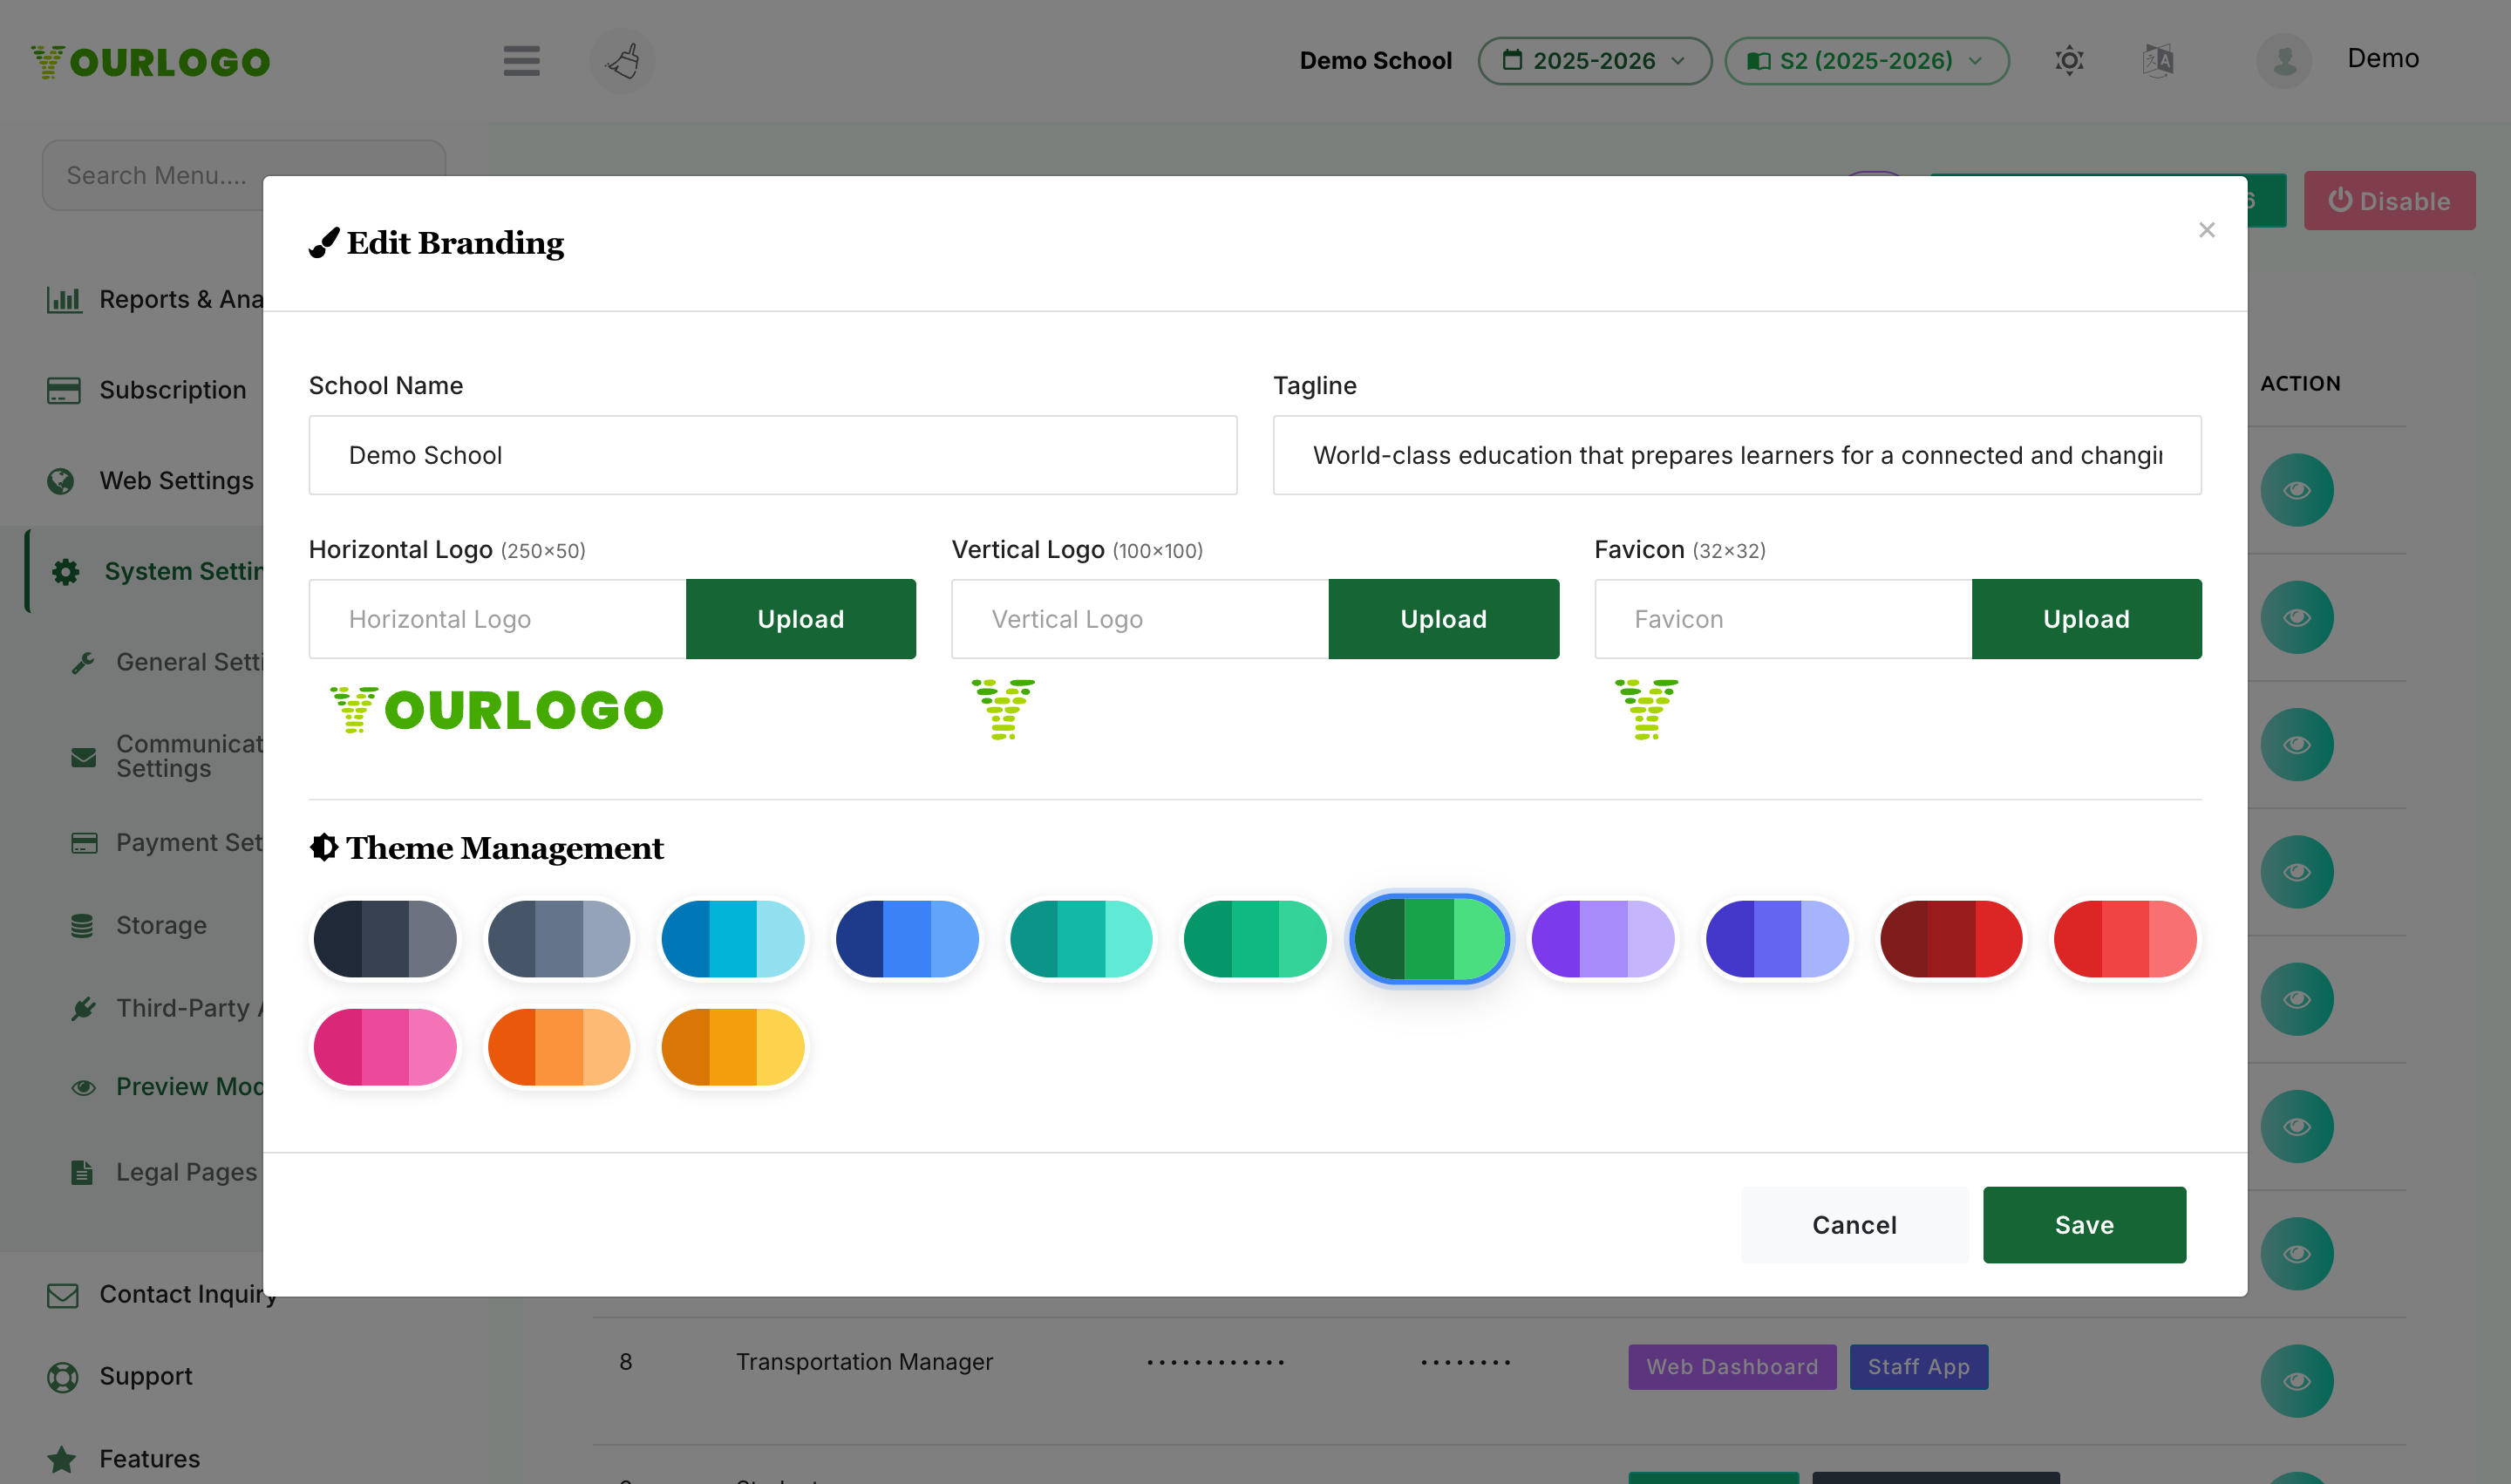Click the Features star icon
The width and height of the screenshot is (2511, 1484).
click(x=62, y=1459)
